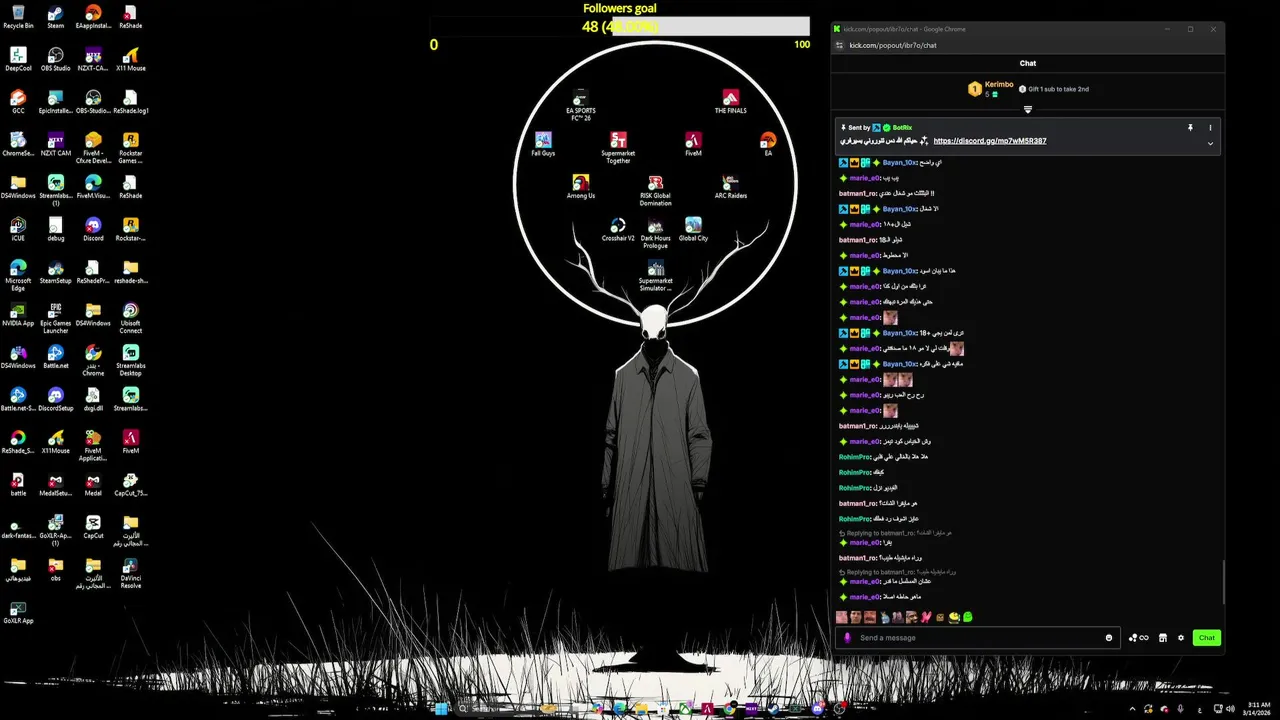Select the RISK Global Domination icon

pos(656,190)
